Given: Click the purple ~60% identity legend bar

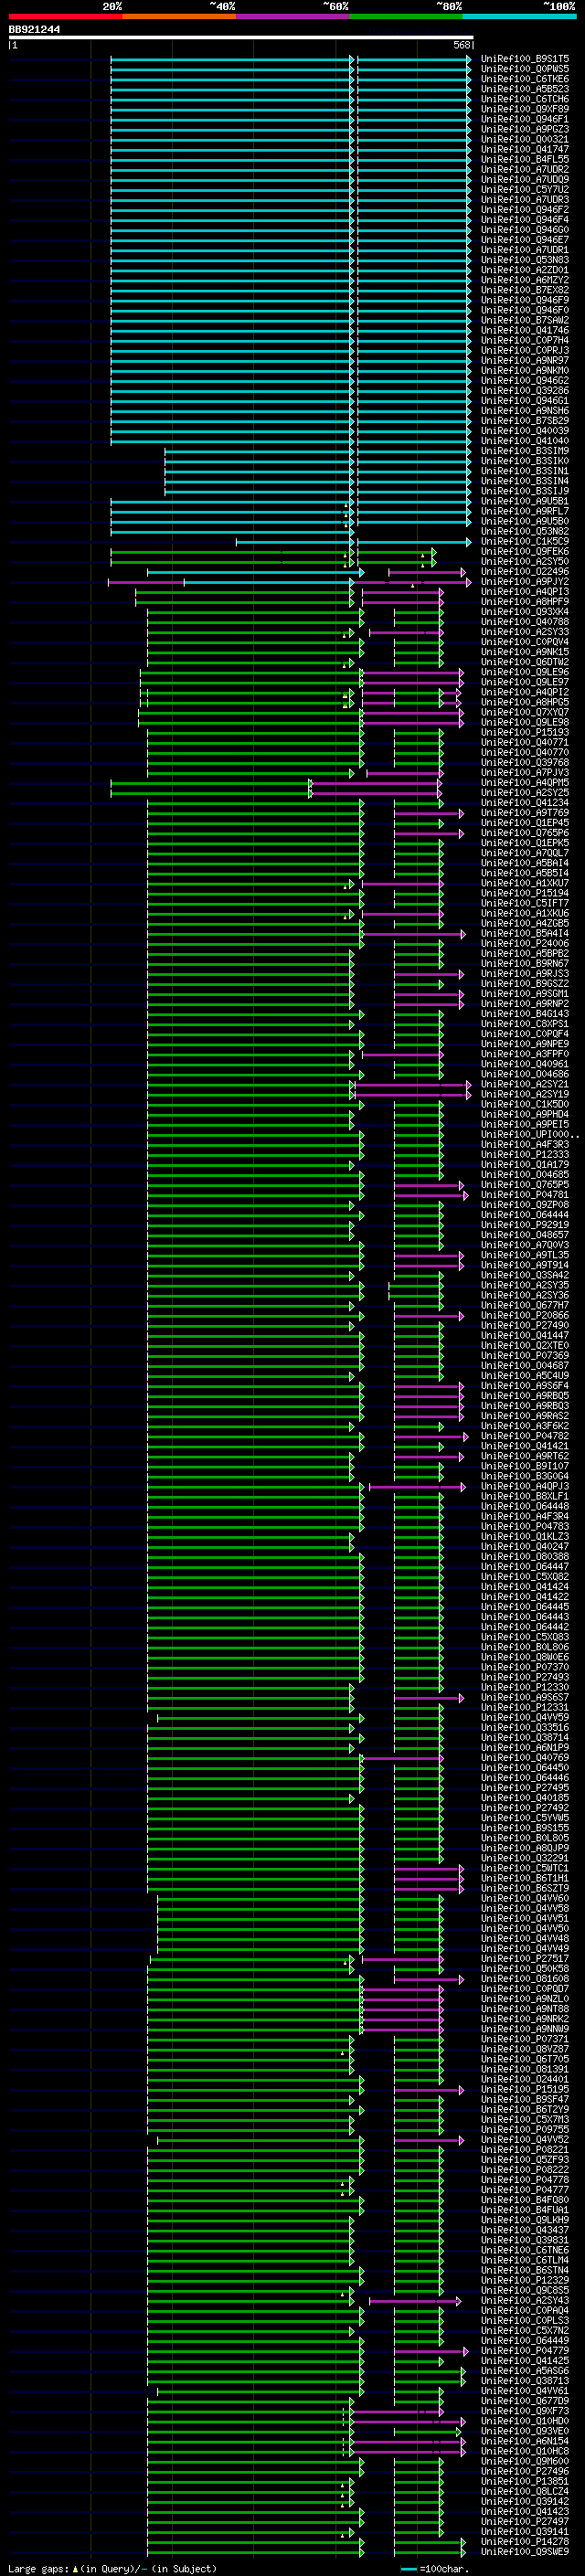Looking at the screenshot, I should pos(292,16).
